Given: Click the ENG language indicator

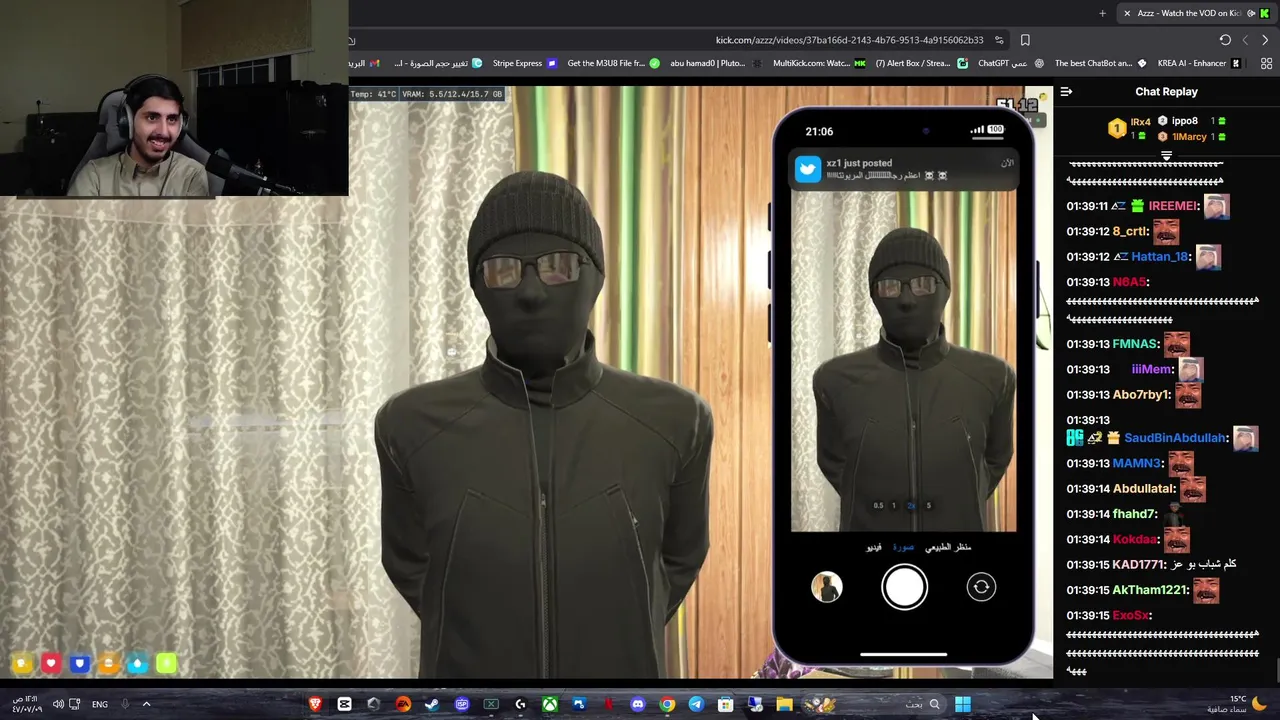Looking at the screenshot, I should click(100, 704).
